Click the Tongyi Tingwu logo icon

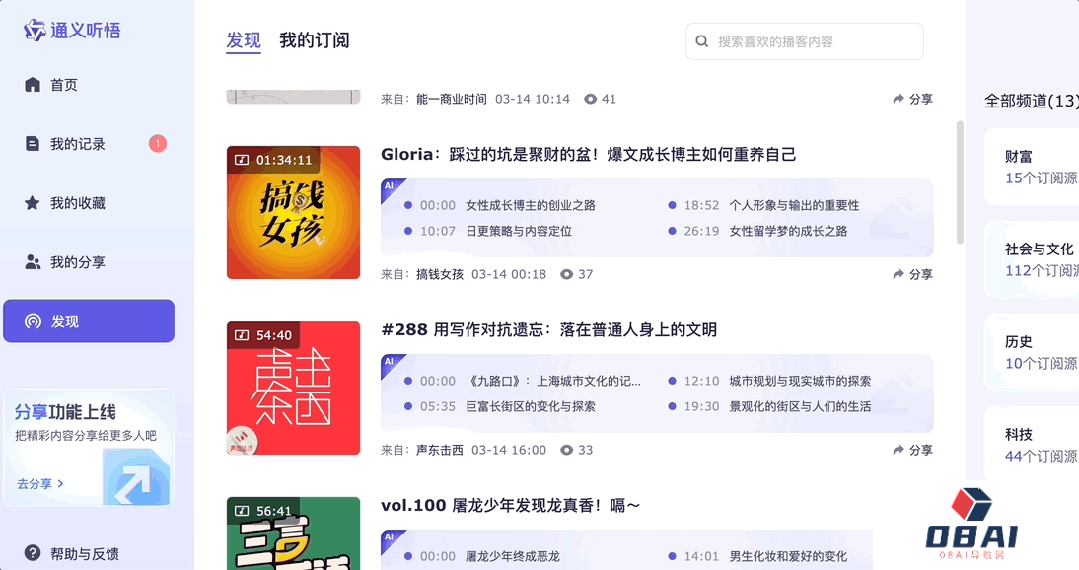tap(35, 30)
